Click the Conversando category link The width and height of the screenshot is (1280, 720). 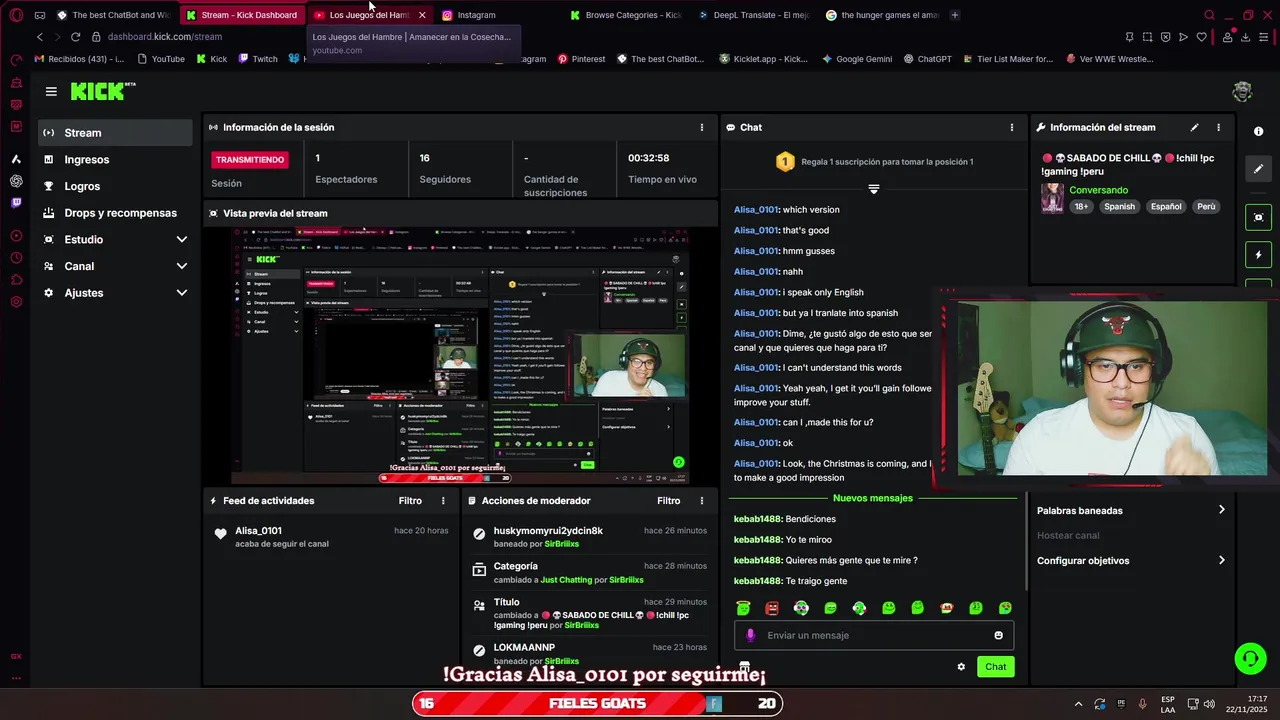(1098, 190)
